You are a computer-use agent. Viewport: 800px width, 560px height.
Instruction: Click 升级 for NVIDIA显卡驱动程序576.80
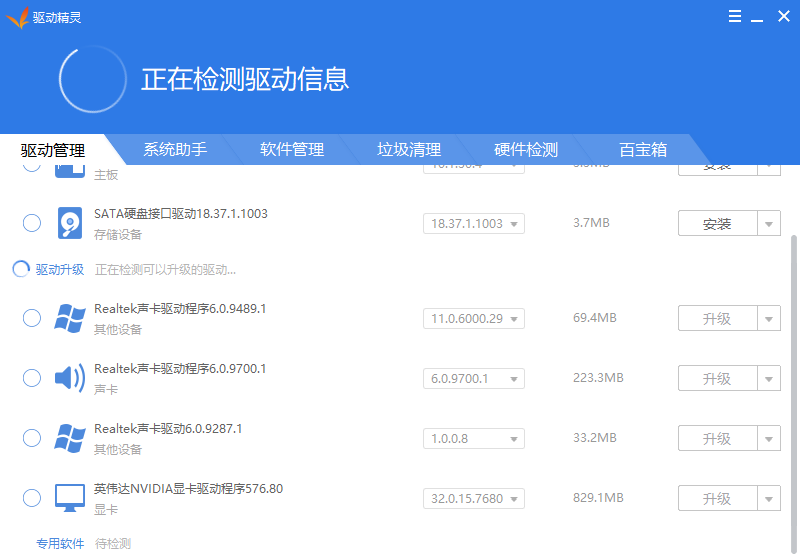717,498
